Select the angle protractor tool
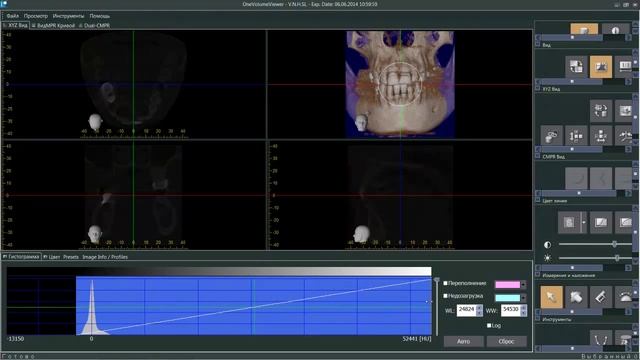Screen dimensions: 640x360 625,297
